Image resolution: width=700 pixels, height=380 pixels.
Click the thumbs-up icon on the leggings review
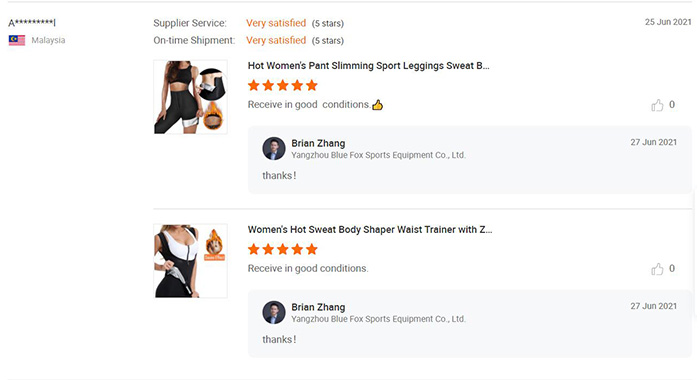coord(657,105)
